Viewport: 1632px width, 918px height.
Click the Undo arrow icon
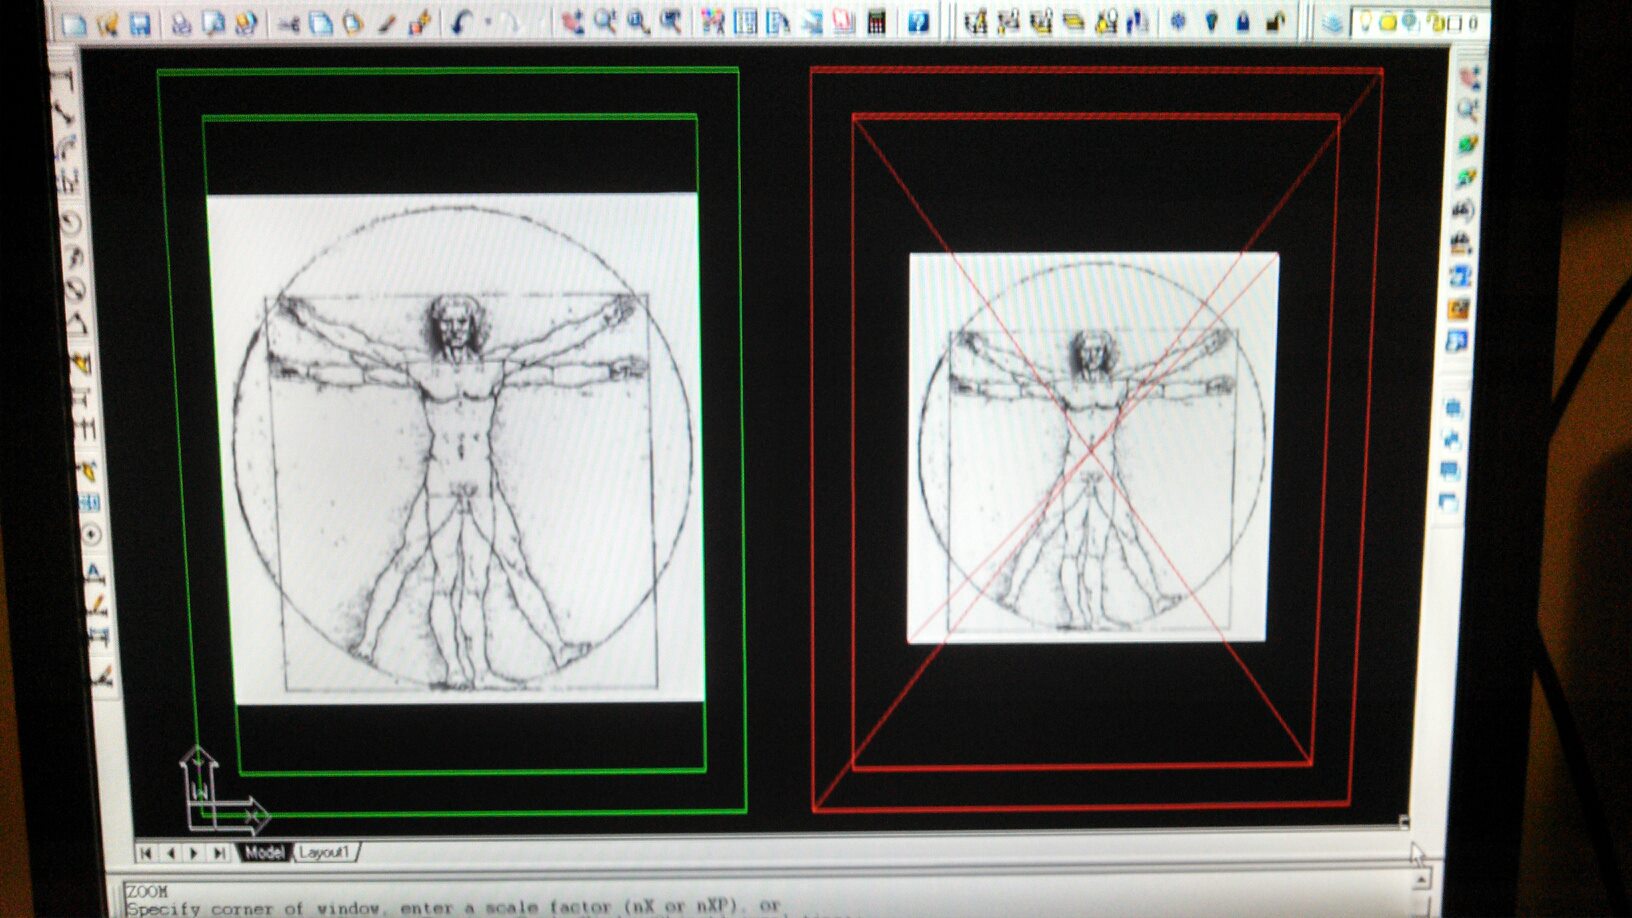point(461,22)
